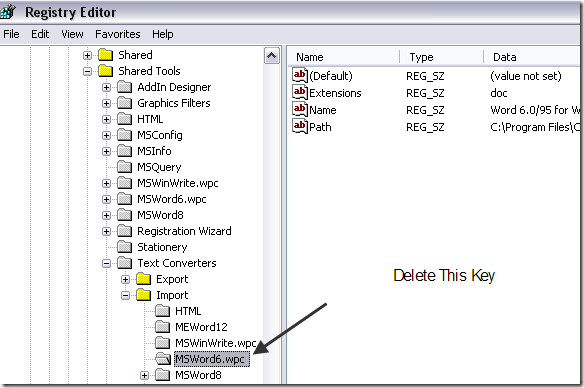This screenshot has width=584, height=388.
Task: Select the MSQuery folder icon
Action: pos(125,167)
